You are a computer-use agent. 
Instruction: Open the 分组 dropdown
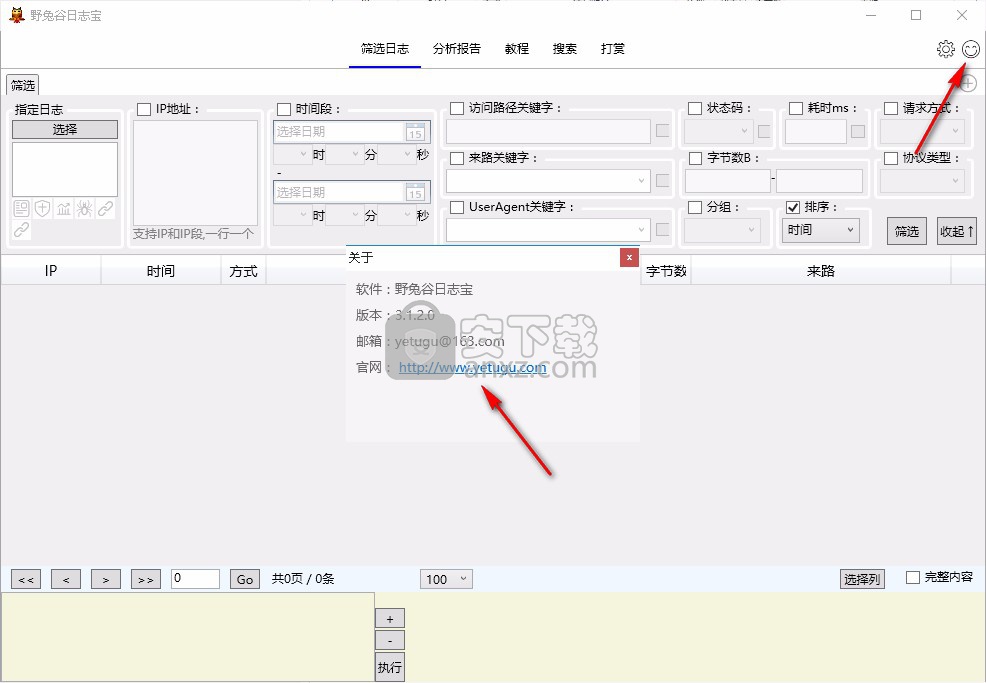[722, 230]
